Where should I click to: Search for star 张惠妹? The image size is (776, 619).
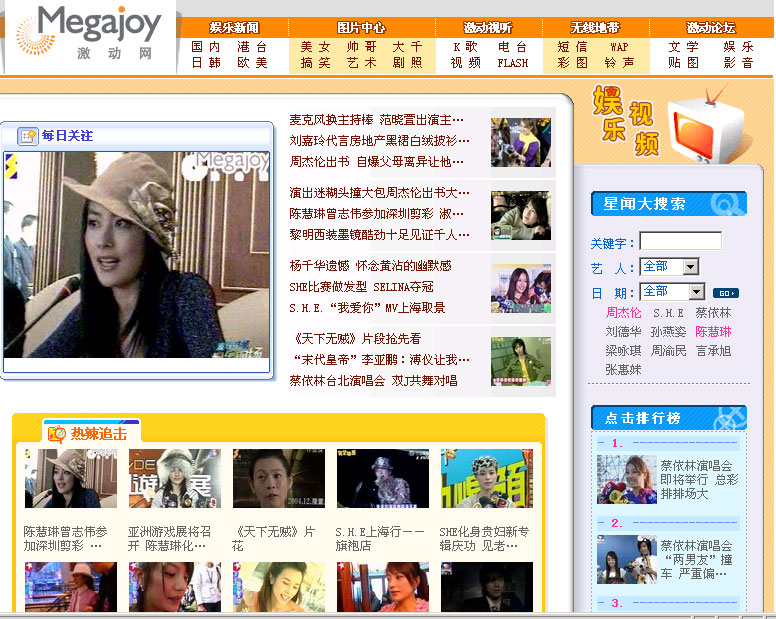click(x=624, y=370)
